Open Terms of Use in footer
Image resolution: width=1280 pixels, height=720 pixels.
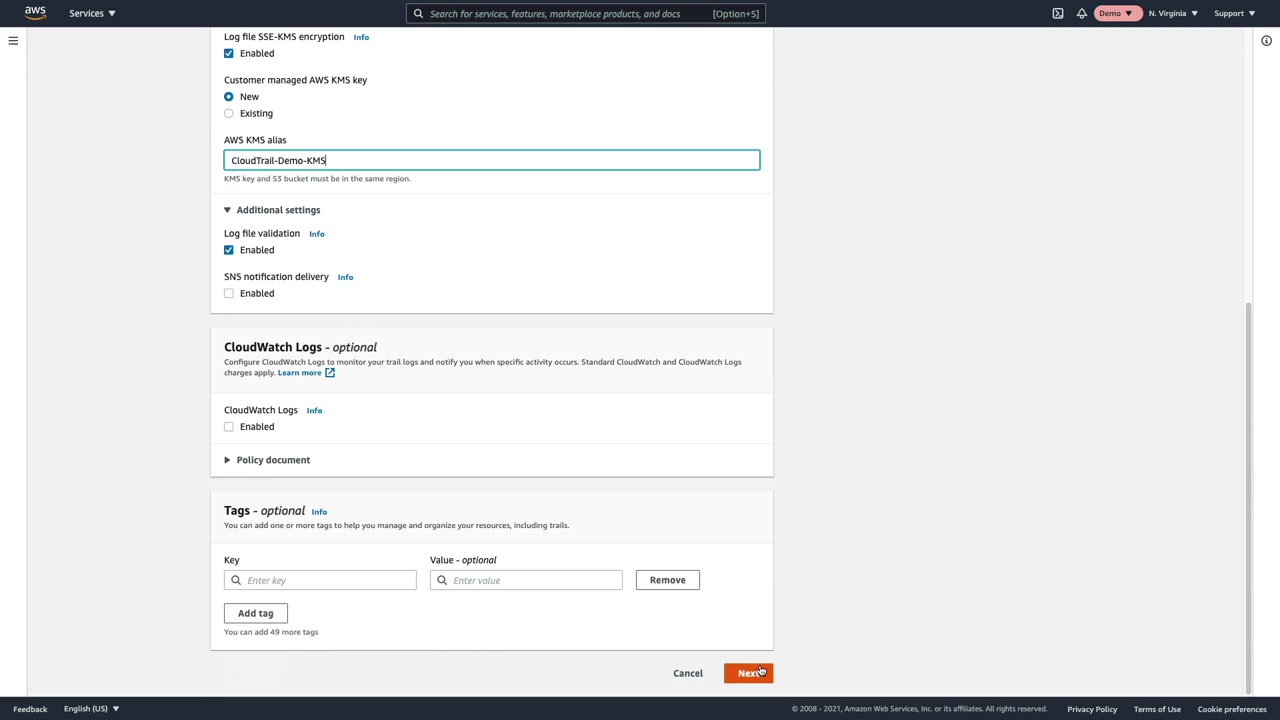[1157, 709]
